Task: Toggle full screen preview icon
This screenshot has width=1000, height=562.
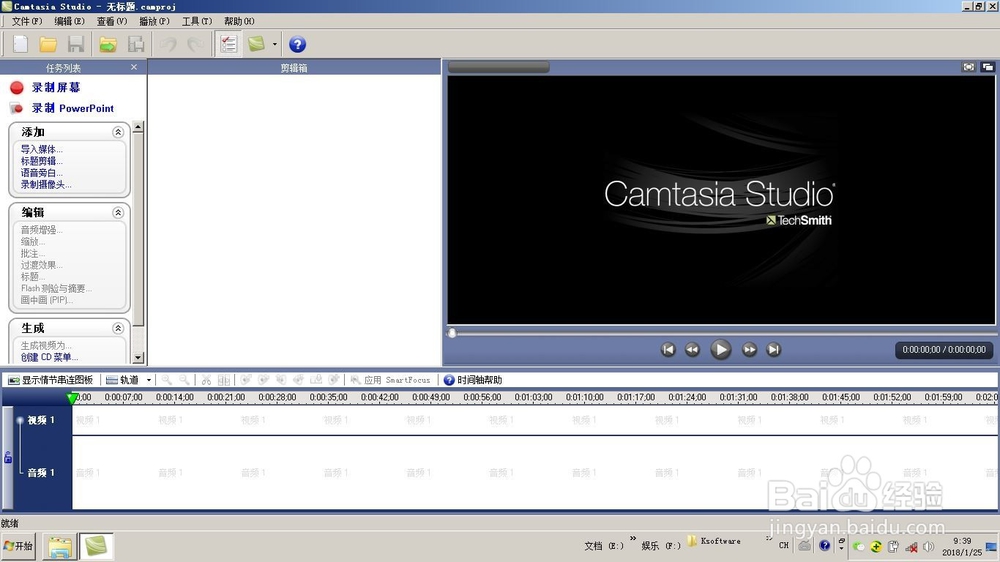Action: [x=969, y=67]
